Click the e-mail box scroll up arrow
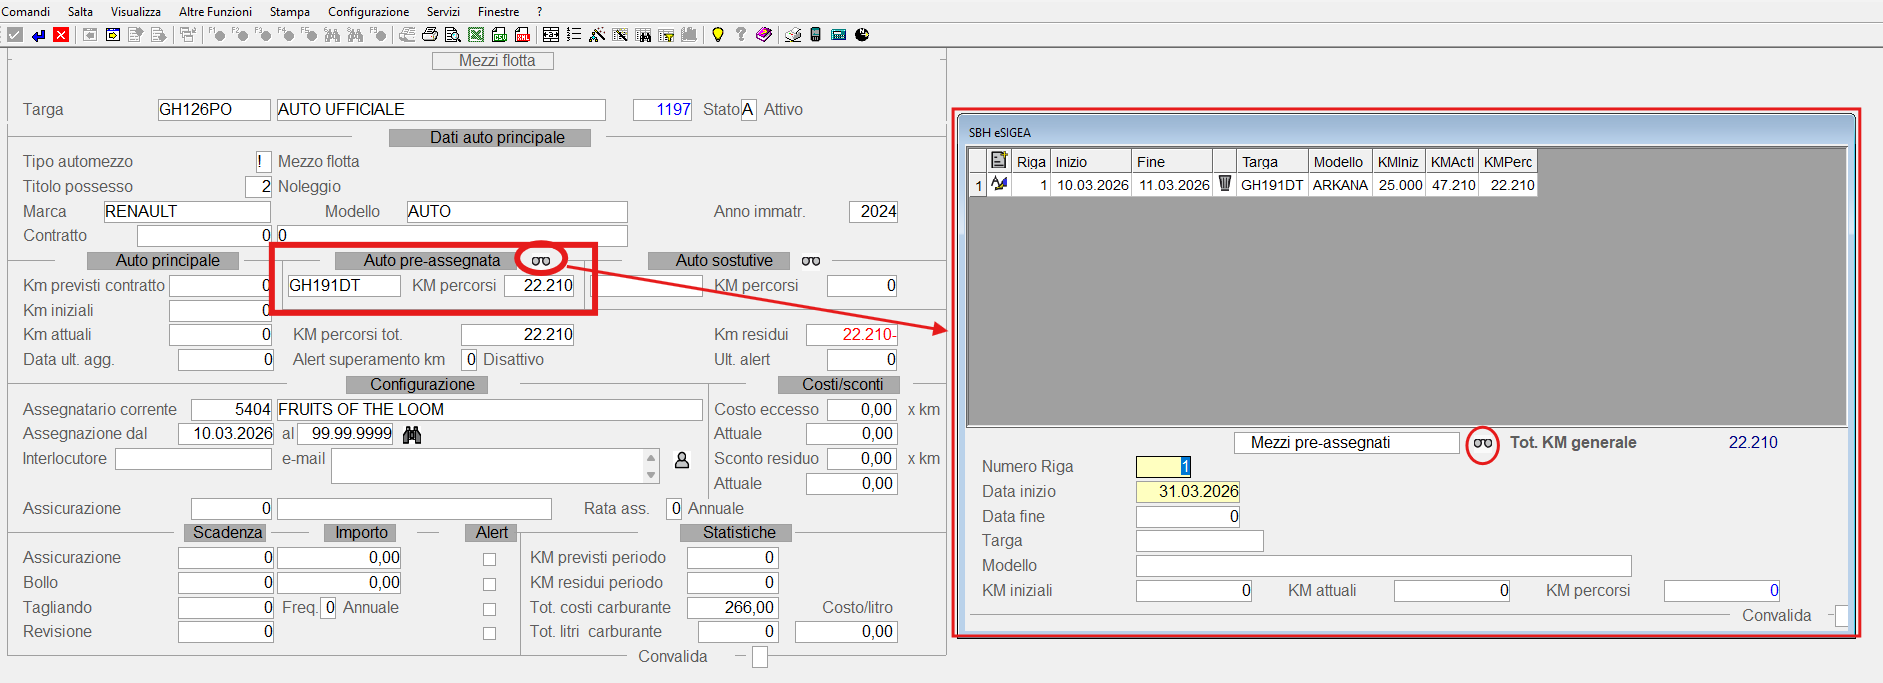This screenshot has width=1883, height=683. pos(651,457)
